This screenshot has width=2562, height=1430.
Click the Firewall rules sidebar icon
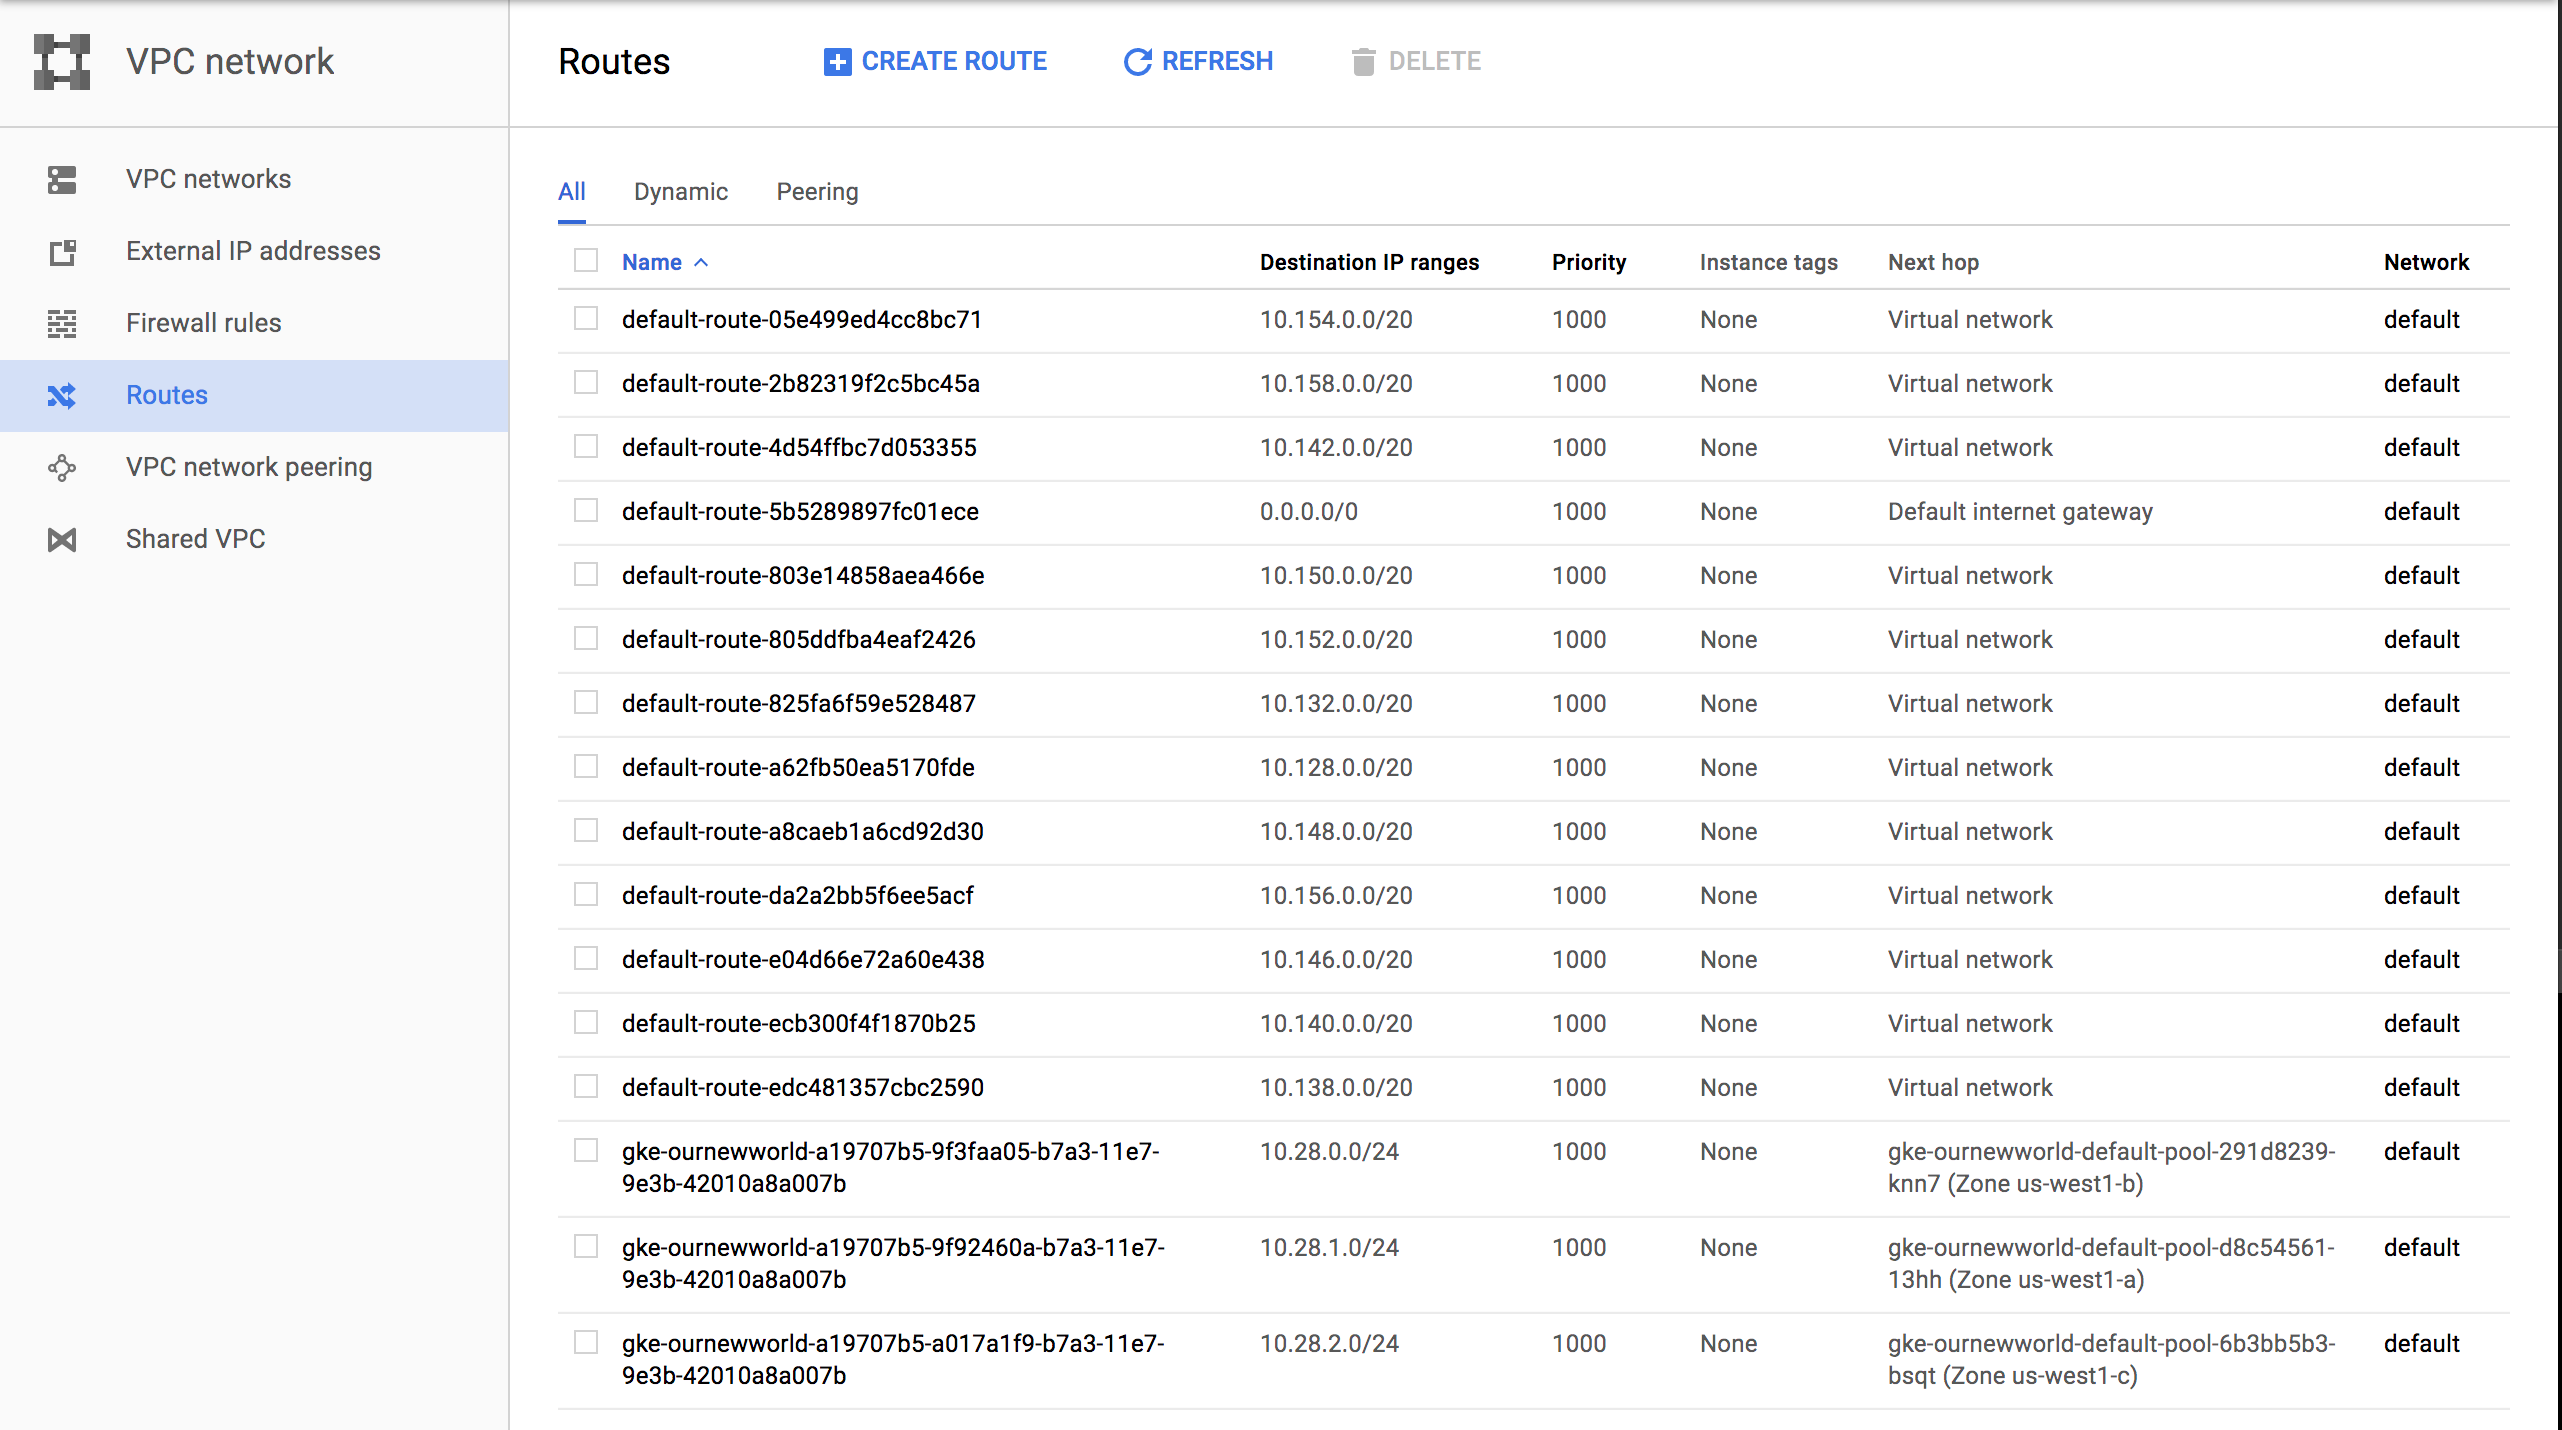tap(62, 324)
